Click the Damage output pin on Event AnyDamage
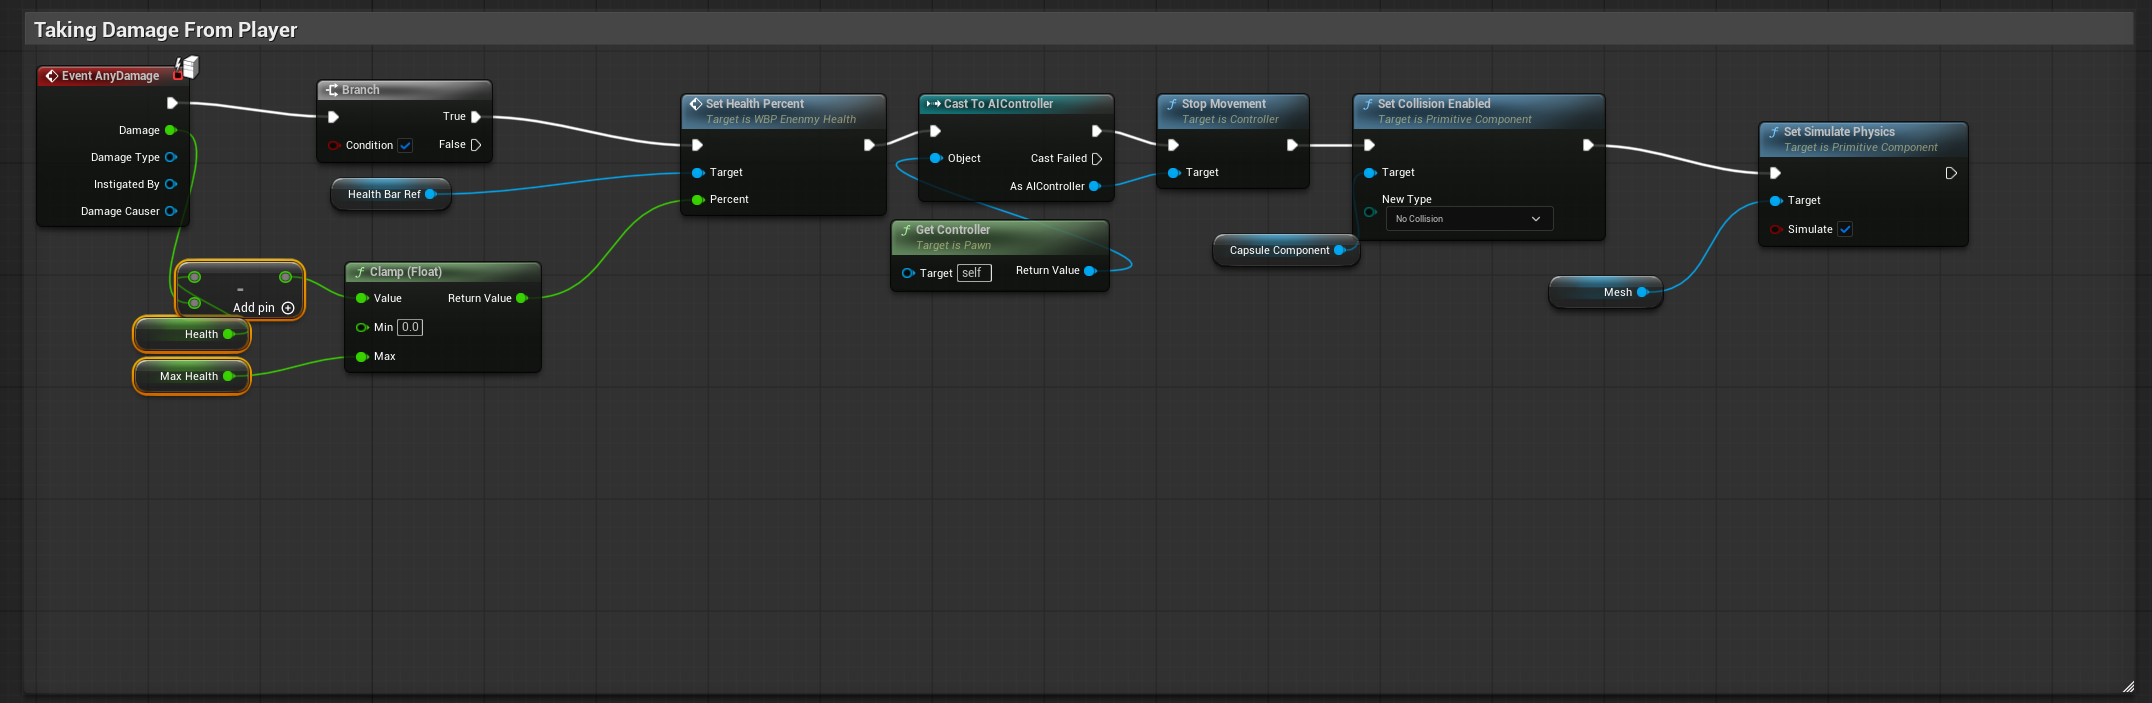The image size is (2152, 703). pyautogui.click(x=171, y=130)
